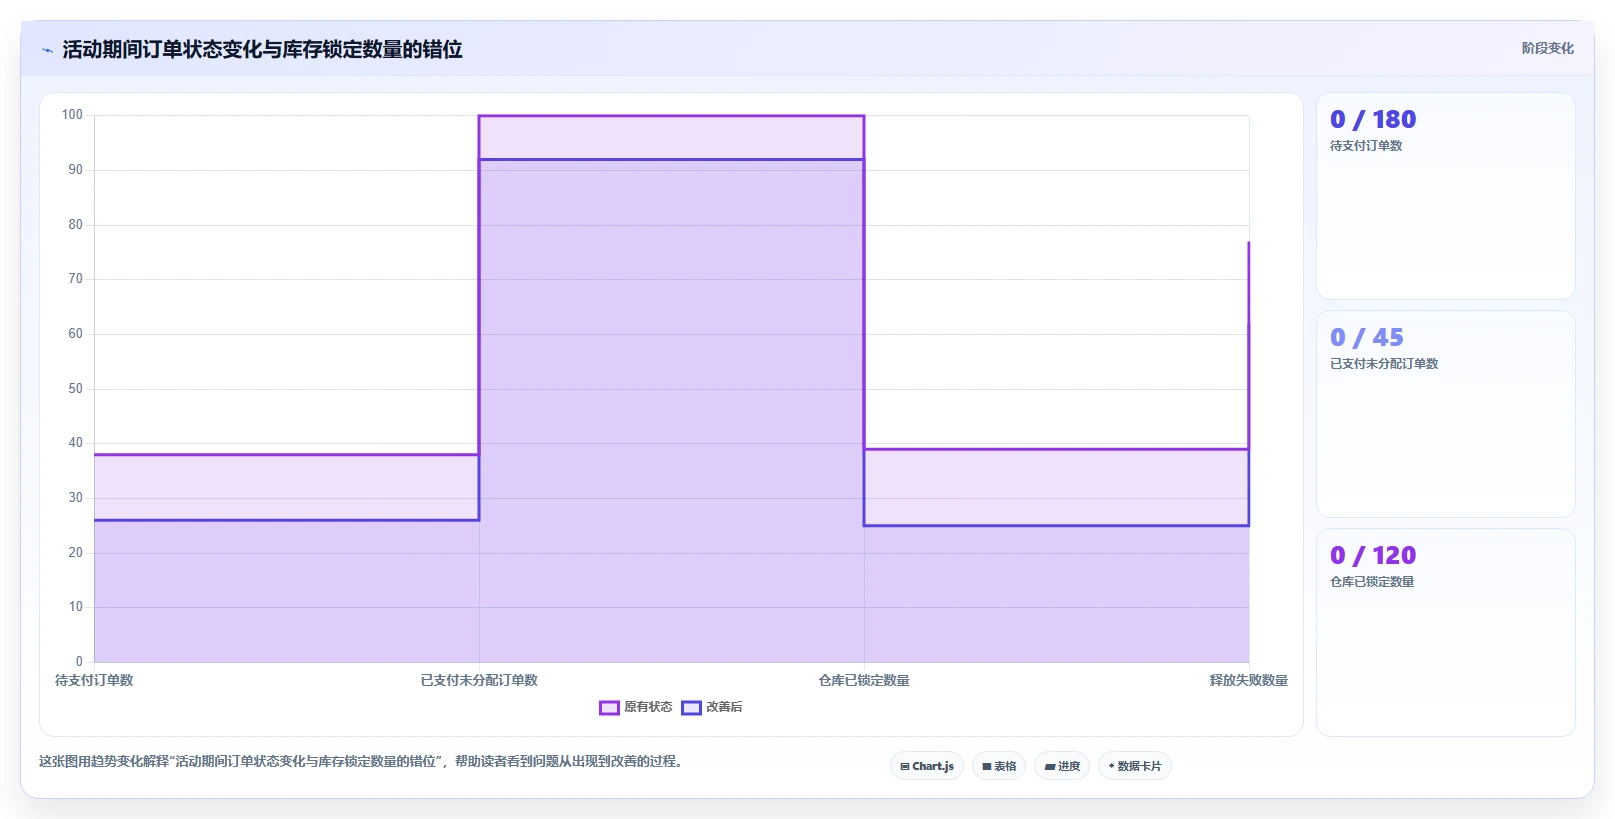The height and width of the screenshot is (819, 1615).
Task: Select the 进度 chip
Action: click(x=1062, y=766)
